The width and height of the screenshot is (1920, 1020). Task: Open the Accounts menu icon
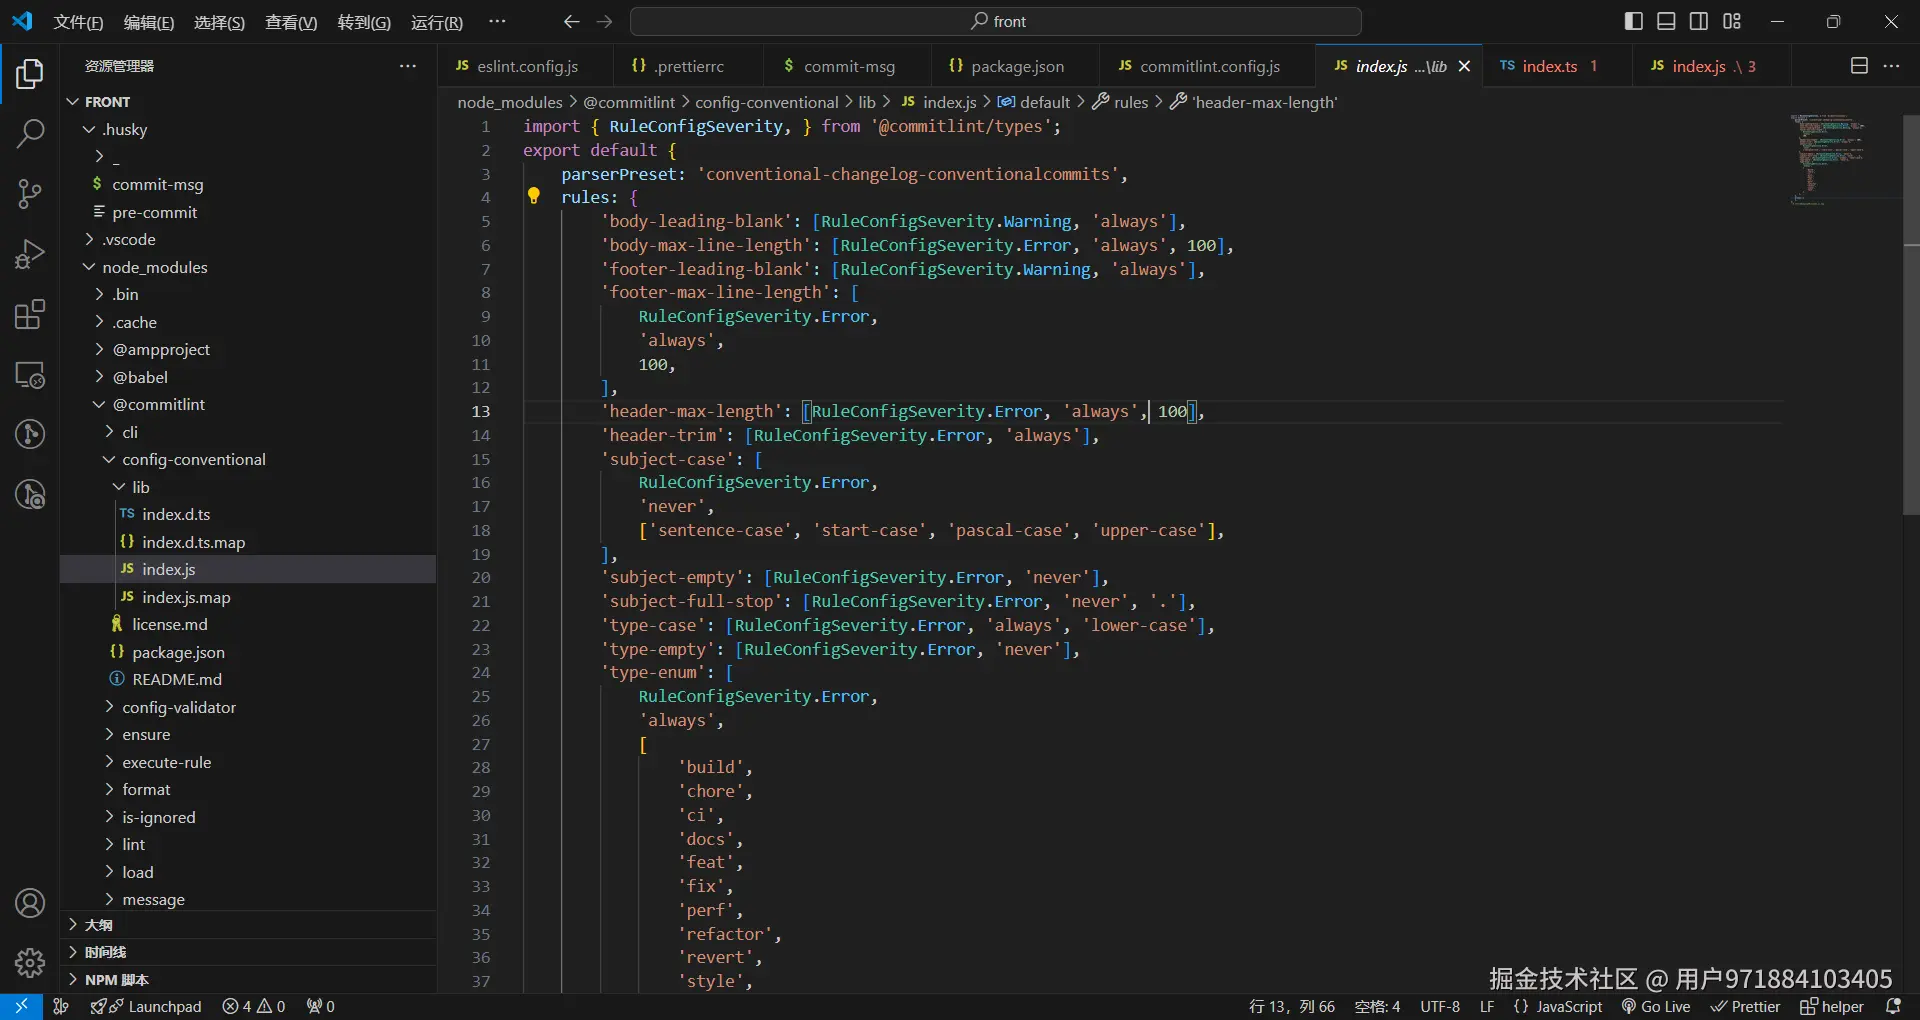(30, 903)
